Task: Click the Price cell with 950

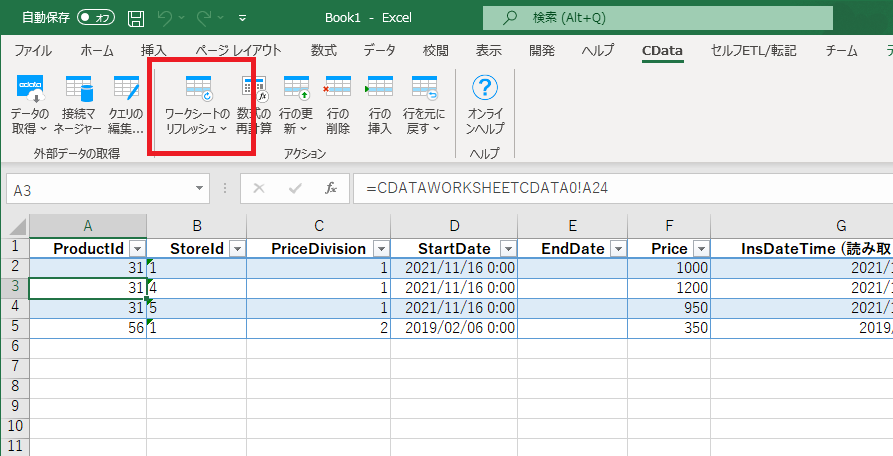Action: click(x=669, y=308)
